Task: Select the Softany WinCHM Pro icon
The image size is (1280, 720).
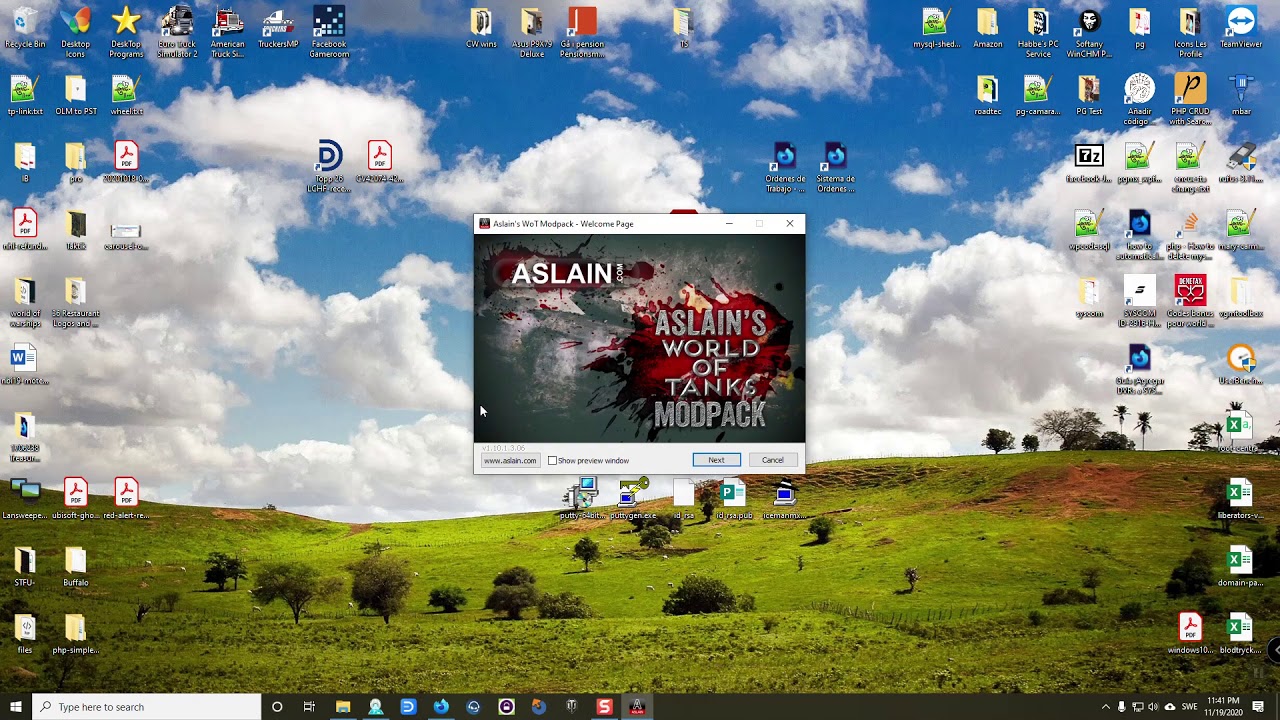Action: [1089, 32]
